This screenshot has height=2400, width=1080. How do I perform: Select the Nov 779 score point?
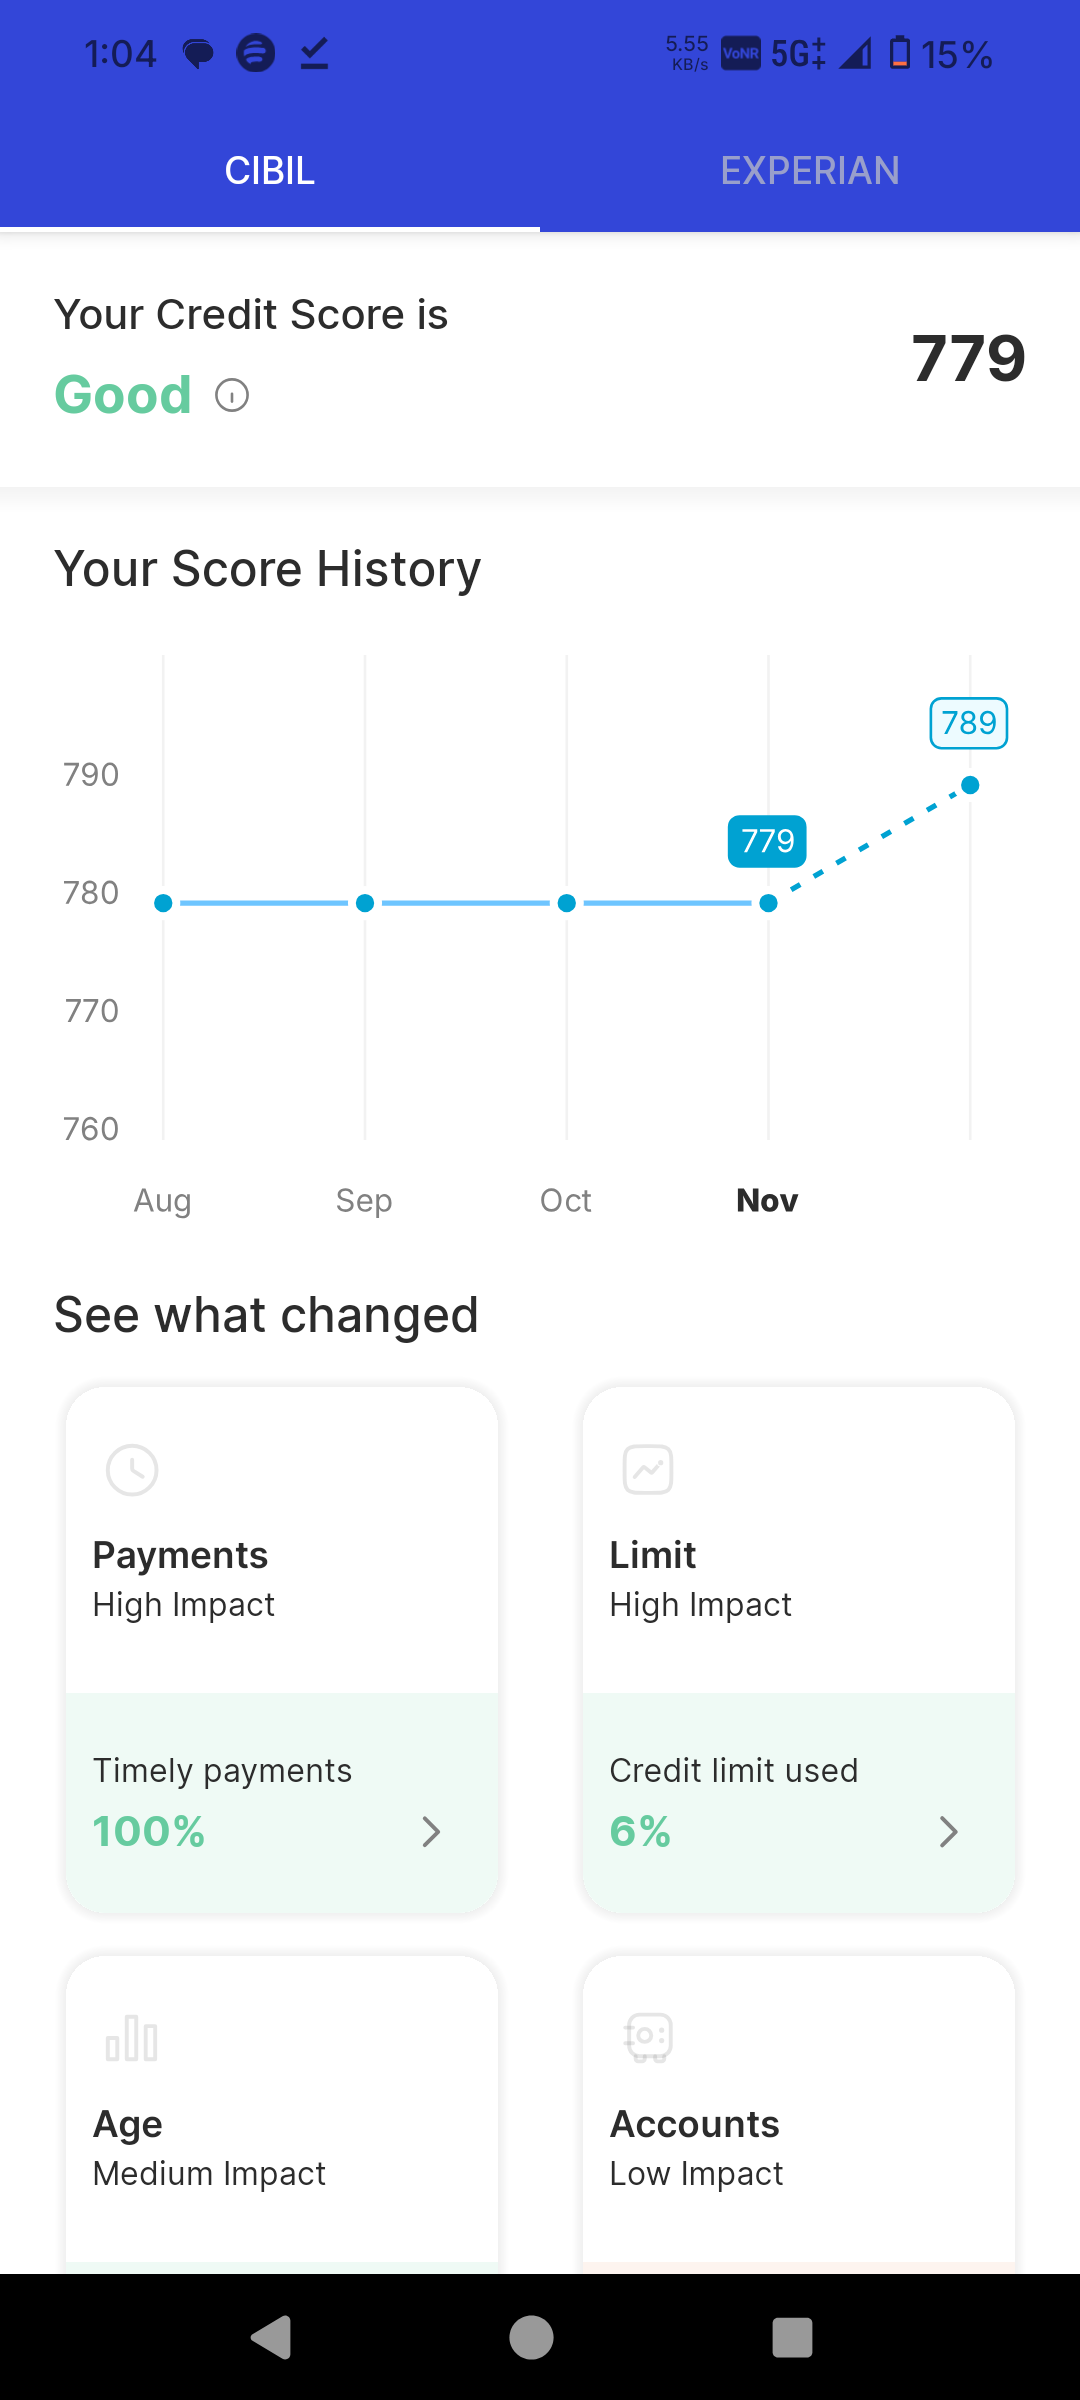(x=768, y=903)
